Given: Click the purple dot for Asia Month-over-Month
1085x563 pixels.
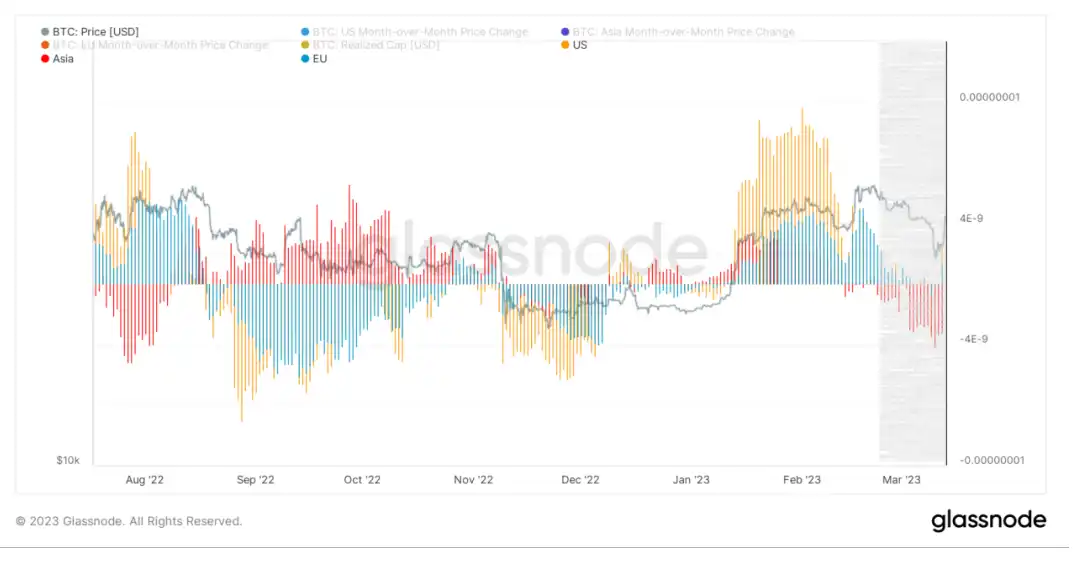Looking at the screenshot, I should click(565, 32).
